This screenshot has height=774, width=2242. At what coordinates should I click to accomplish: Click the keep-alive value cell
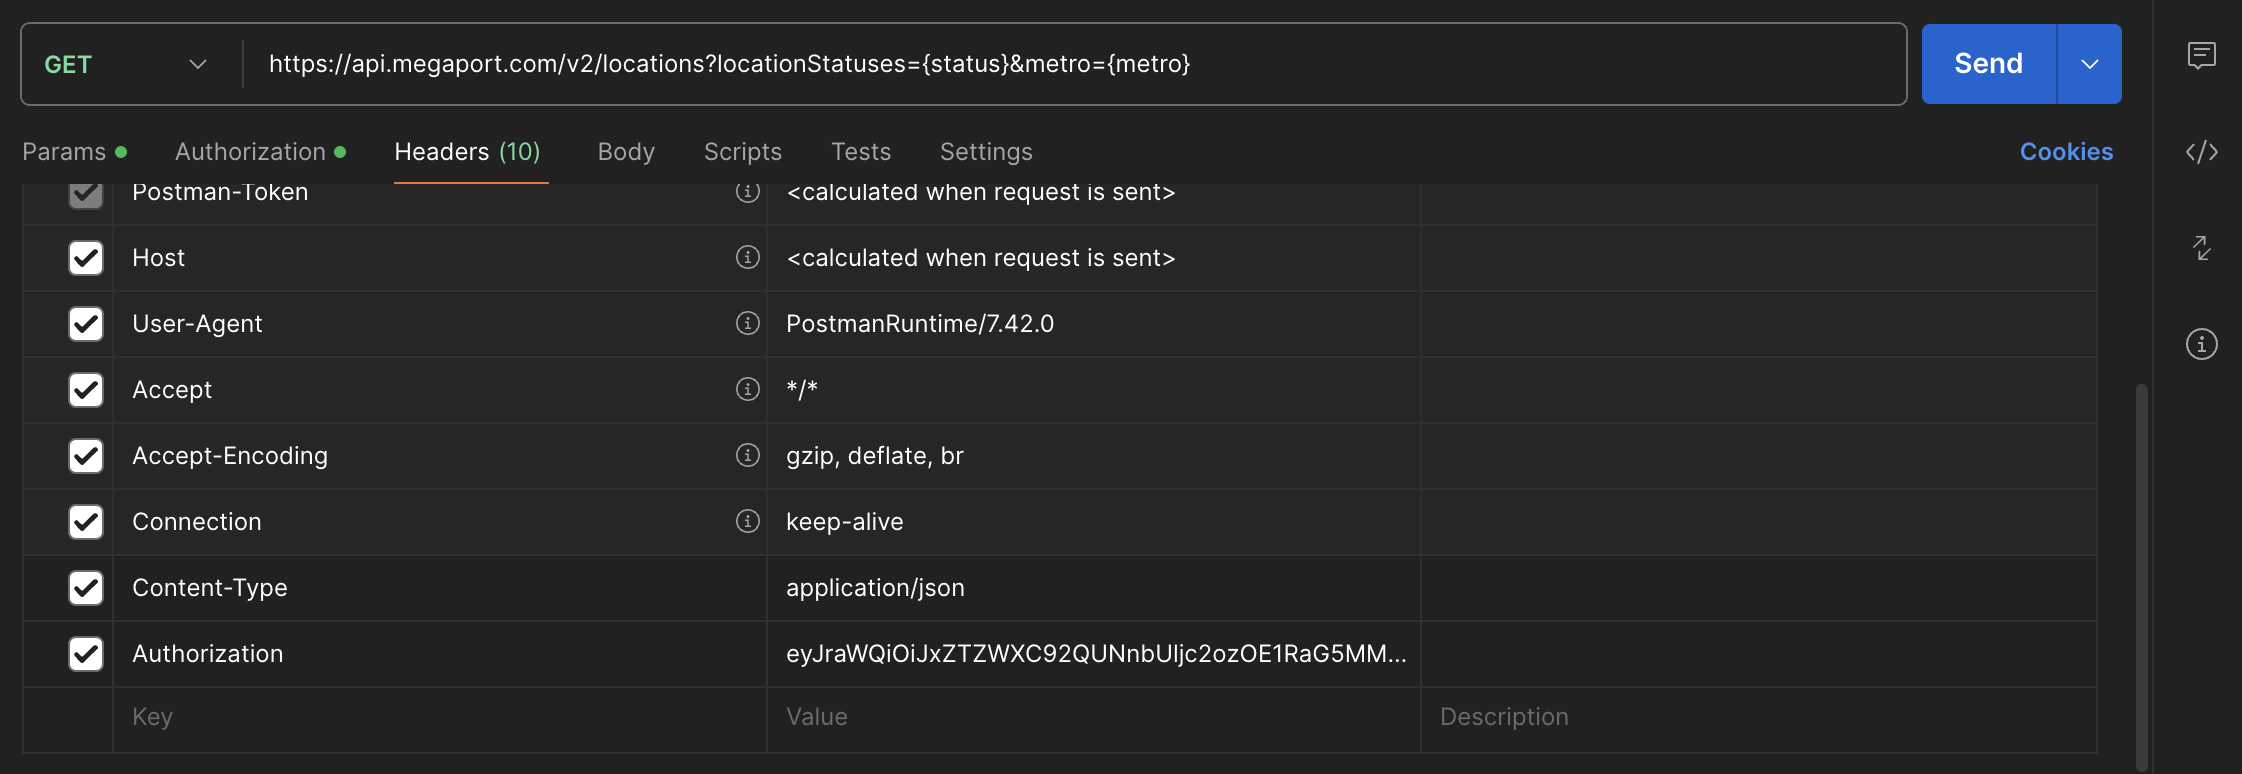(1094, 522)
